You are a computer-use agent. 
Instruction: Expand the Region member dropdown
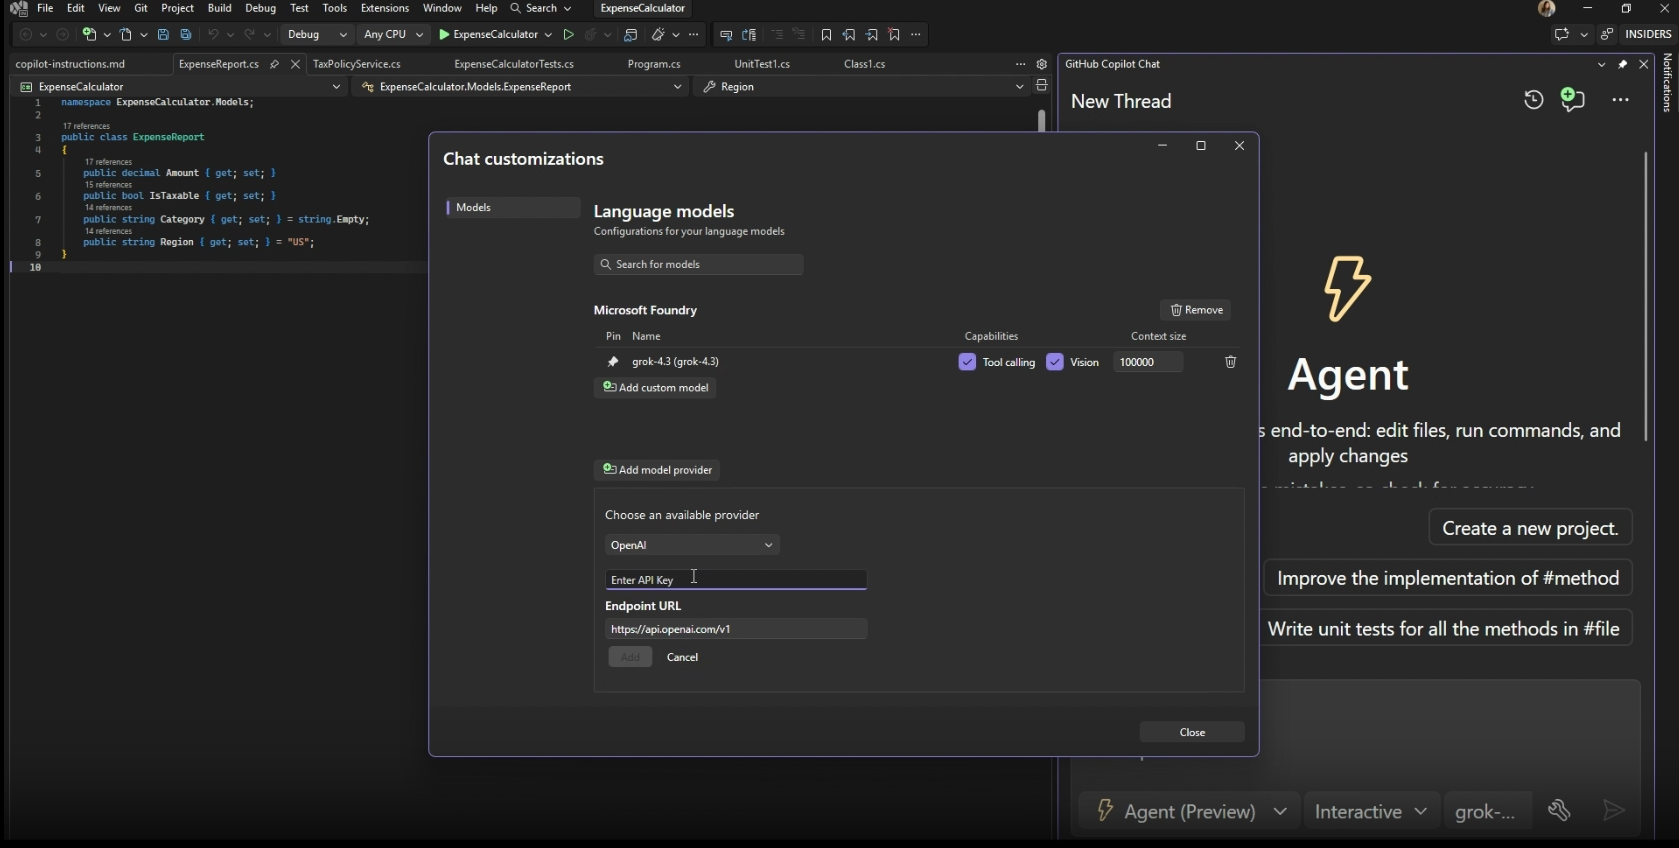(x=862, y=87)
